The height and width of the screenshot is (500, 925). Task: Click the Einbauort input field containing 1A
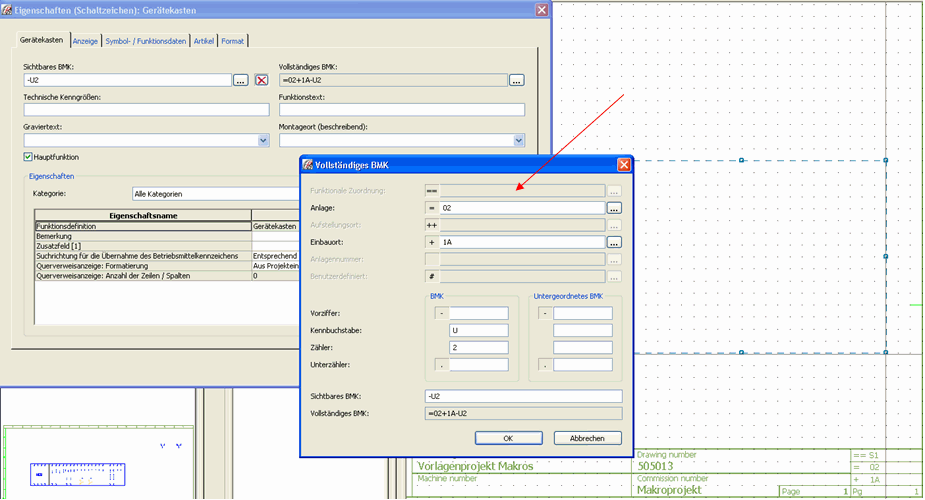(x=522, y=242)
